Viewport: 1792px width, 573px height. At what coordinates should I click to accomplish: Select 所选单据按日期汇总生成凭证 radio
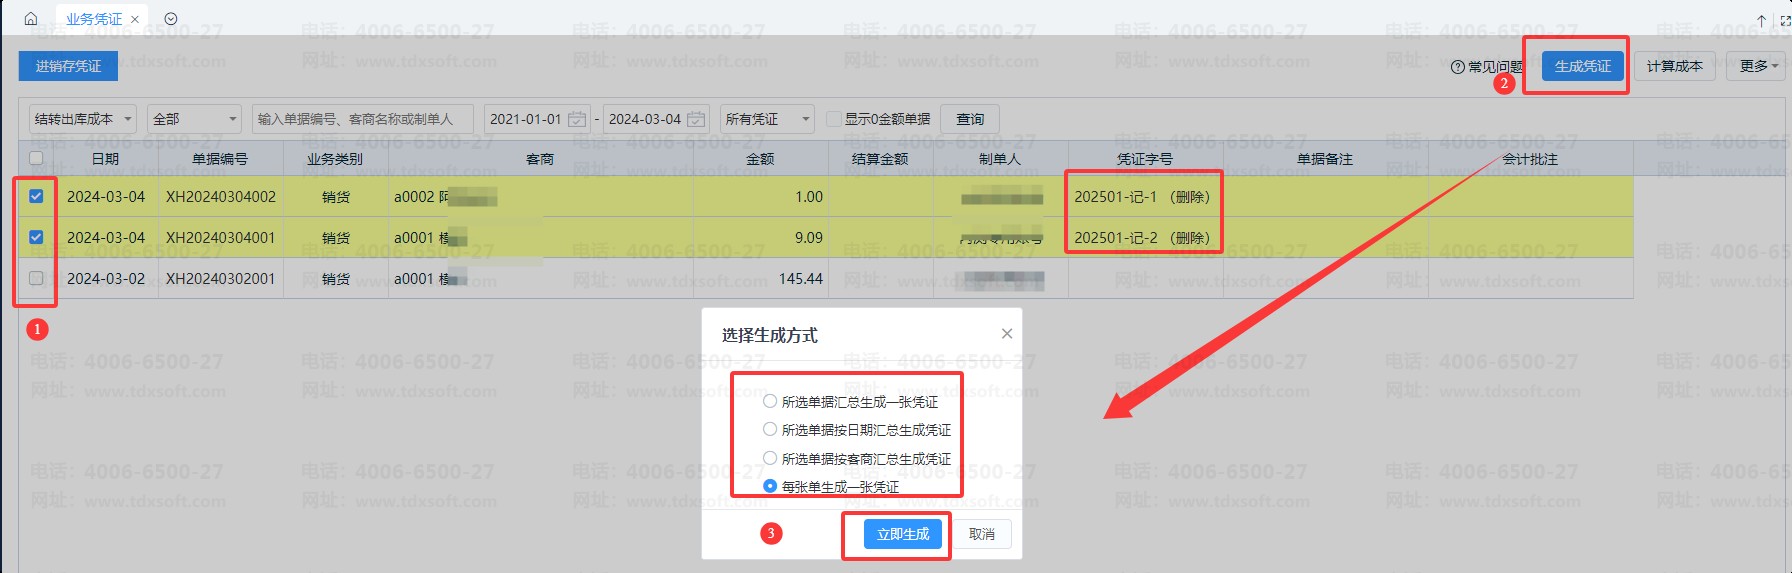click(x=770, y=429)
